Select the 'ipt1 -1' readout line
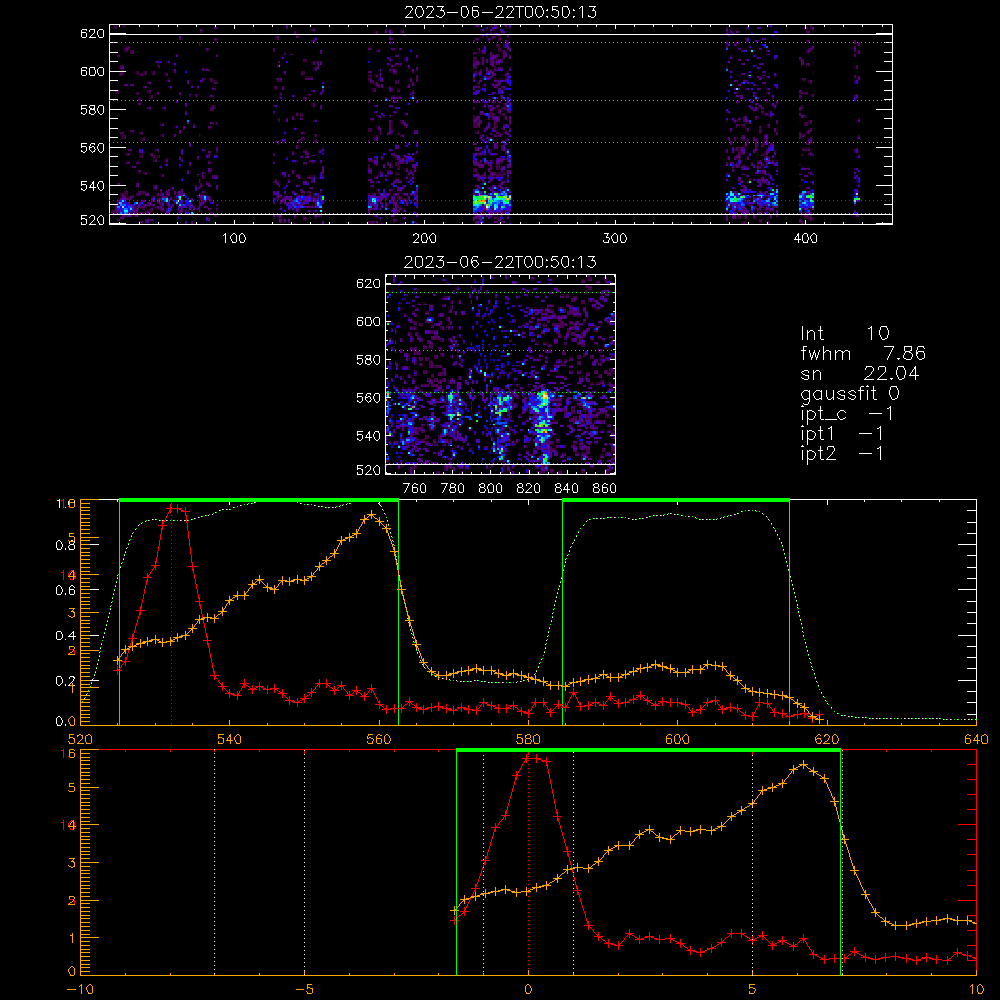This screenshot has width=1000, height=1000. pyautogui.click(x=842, y=434)
